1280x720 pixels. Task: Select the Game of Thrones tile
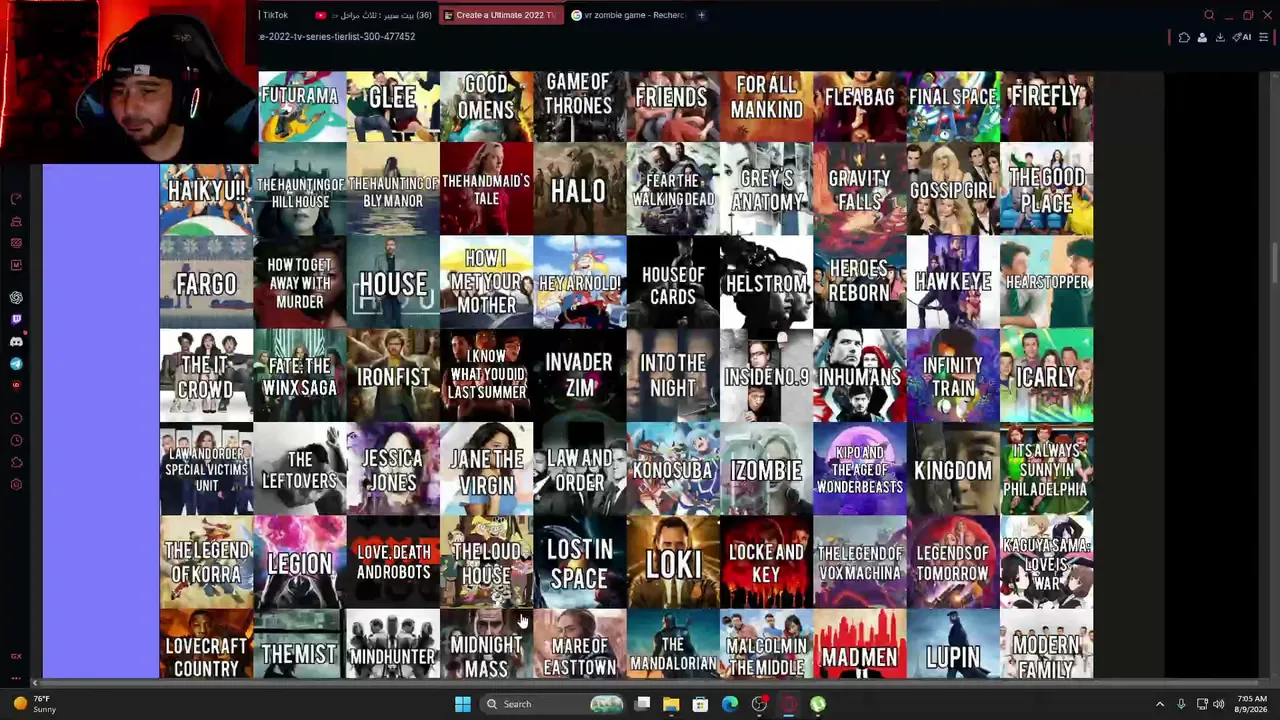579,106
